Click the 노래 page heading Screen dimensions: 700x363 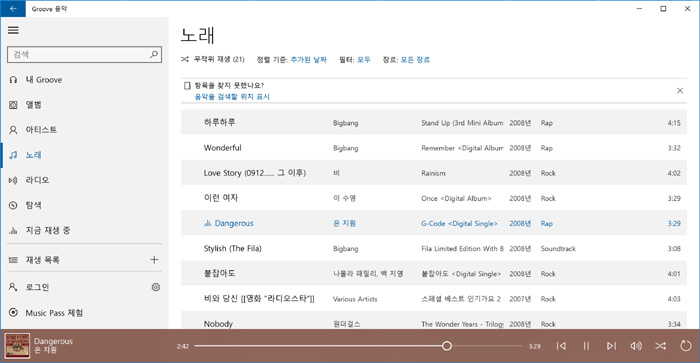197,35
